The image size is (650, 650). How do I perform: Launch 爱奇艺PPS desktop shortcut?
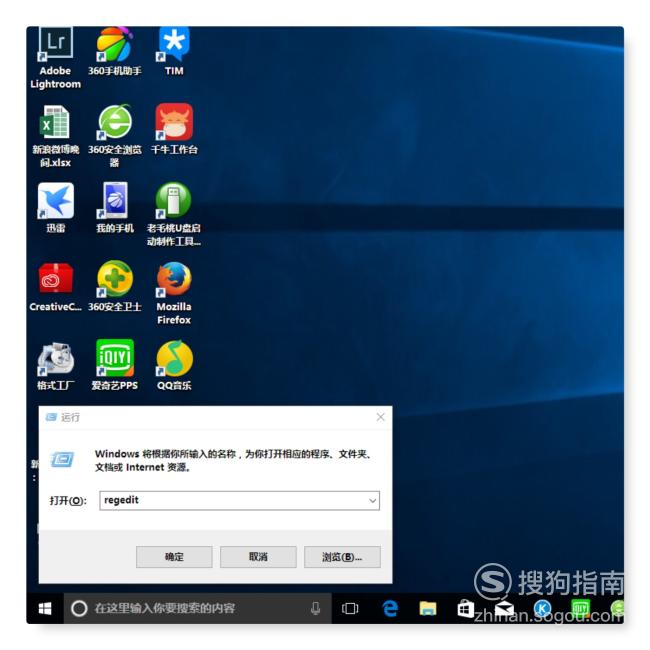(115, 366)
